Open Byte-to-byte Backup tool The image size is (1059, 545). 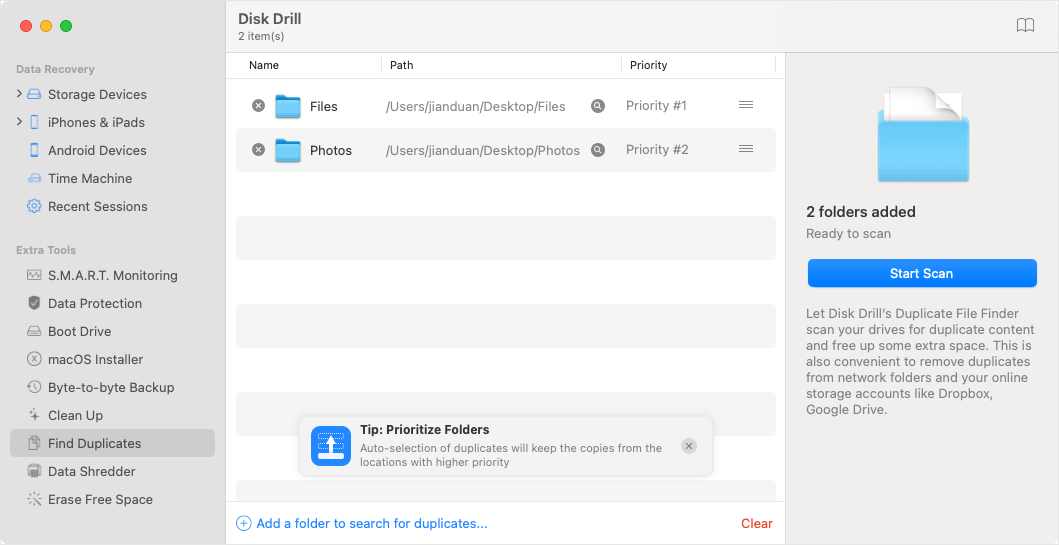pos(112,388)
